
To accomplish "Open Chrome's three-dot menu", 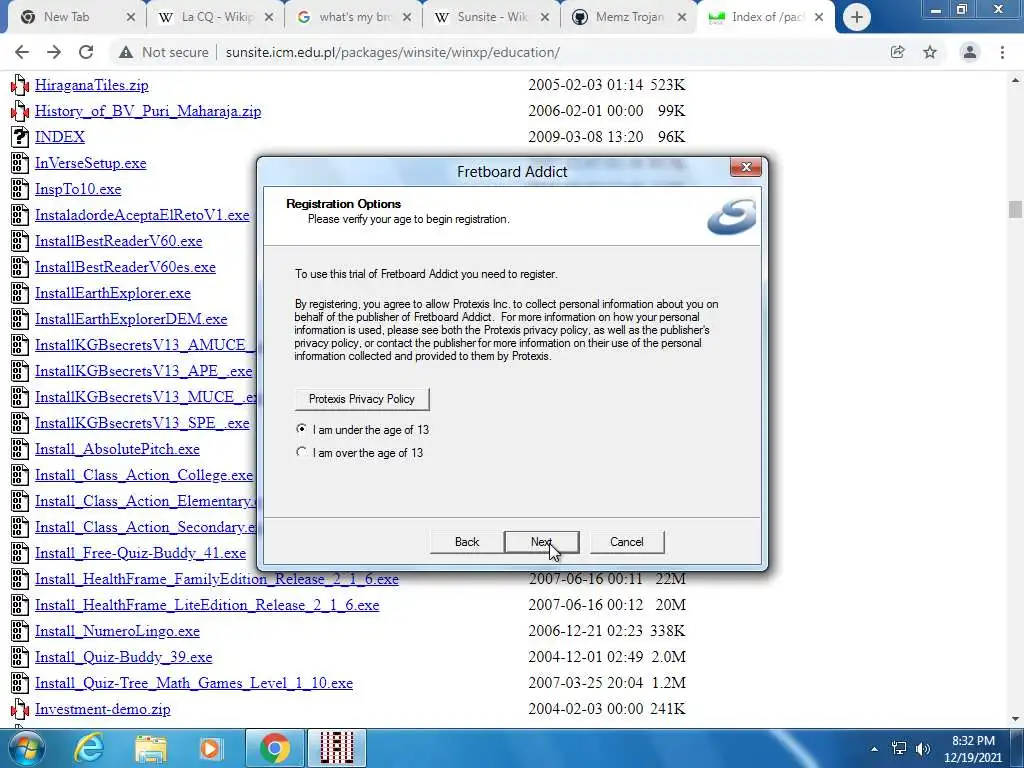I will click(x=1002, y=52).
